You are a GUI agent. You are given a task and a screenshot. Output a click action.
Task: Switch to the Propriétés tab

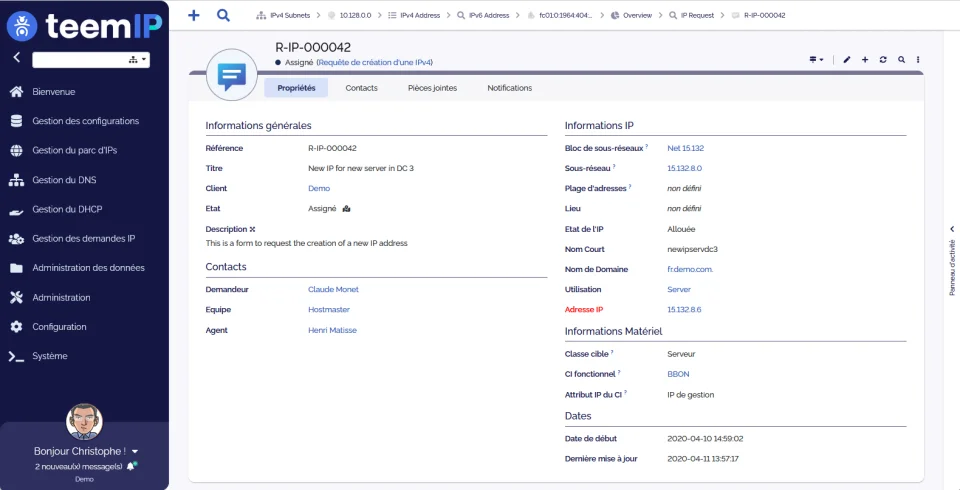[296, 88]
